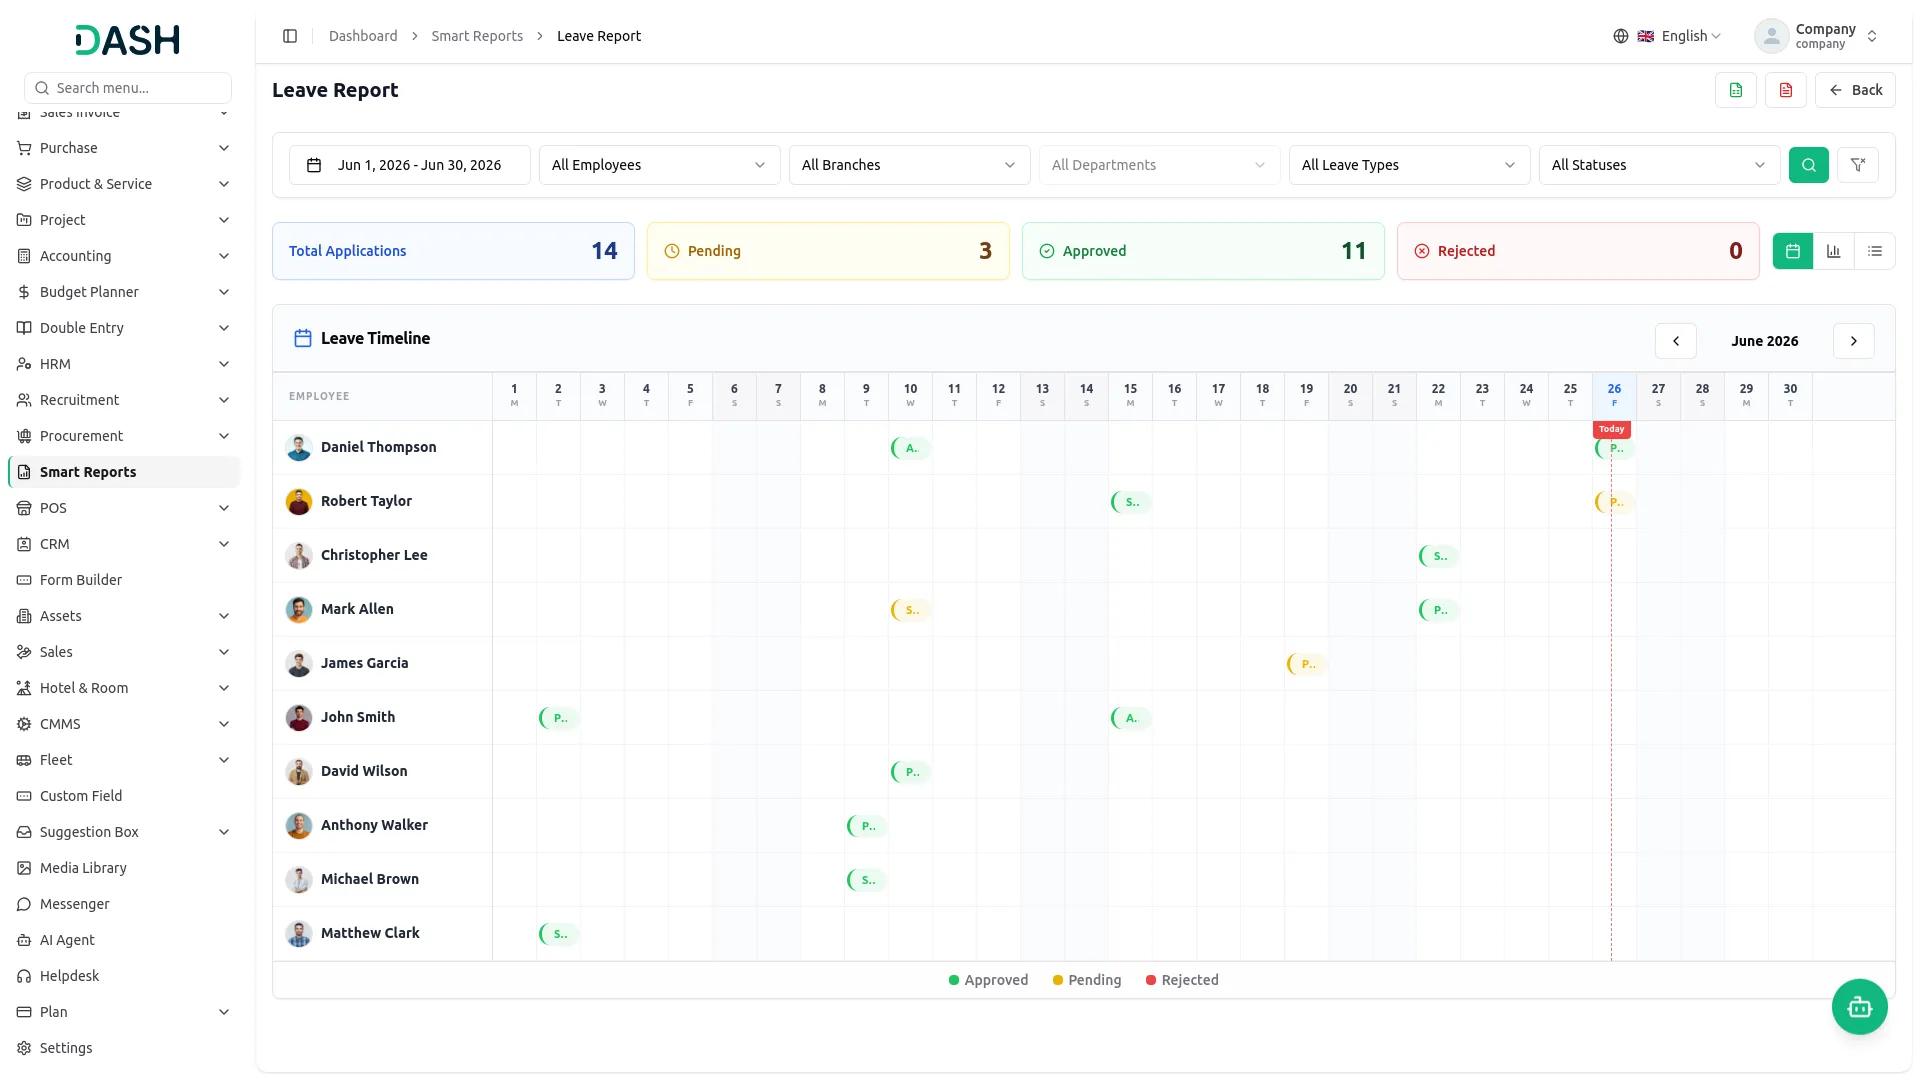Expand the Hotel & Room menu
The image size is (1920, 1080).
pyautogui.click(x=124, y=688)
